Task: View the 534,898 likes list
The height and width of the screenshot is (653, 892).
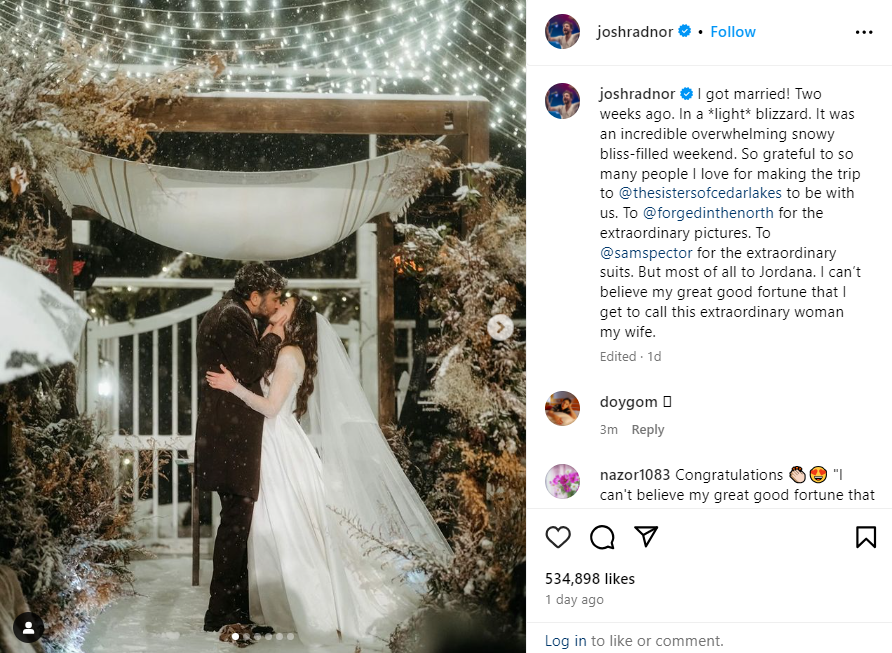Action: [x=589, y=578]
